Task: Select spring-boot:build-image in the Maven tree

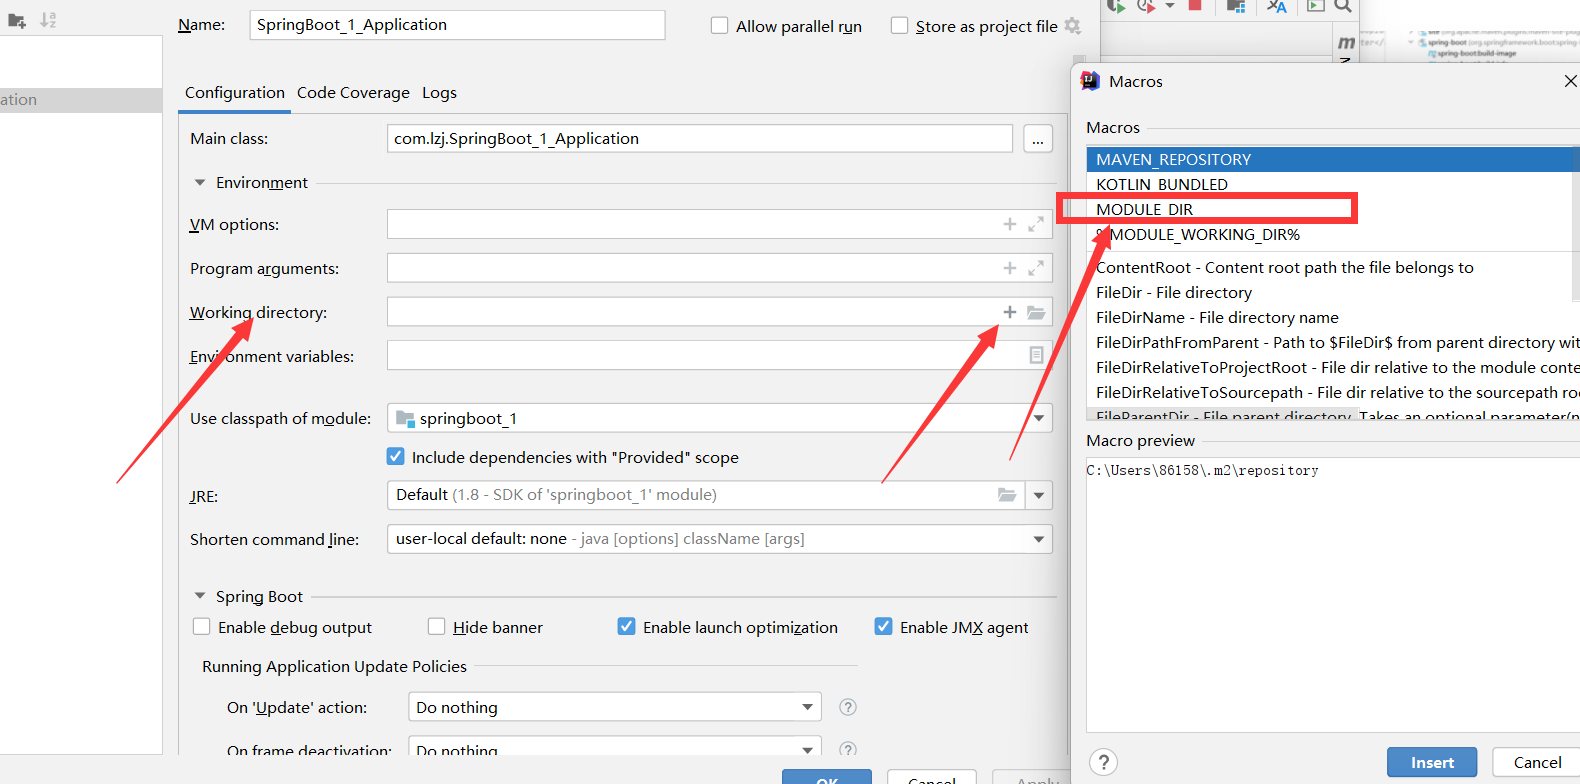Action: [x=1476, y=53]
